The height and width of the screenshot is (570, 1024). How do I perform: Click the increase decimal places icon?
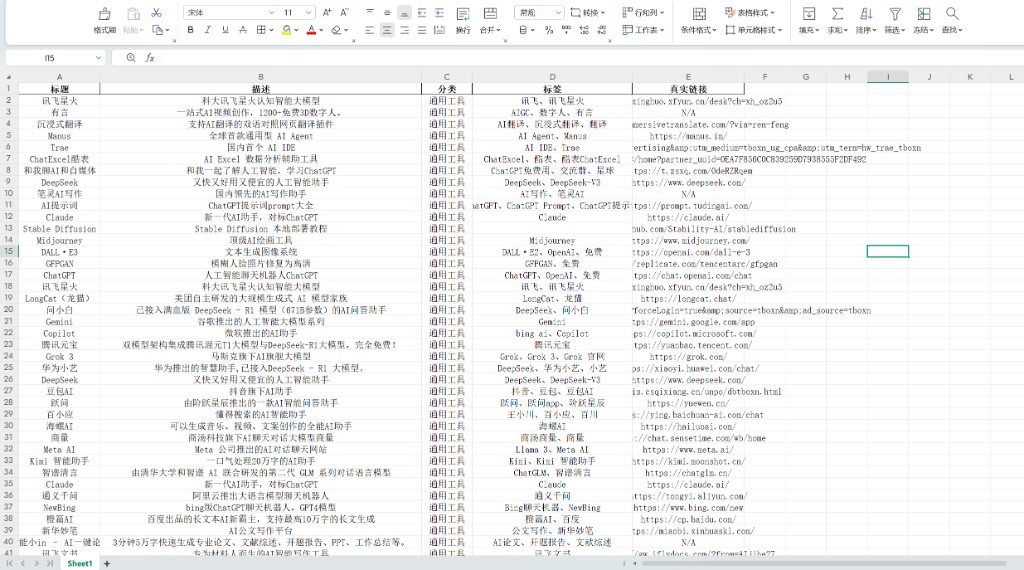584,30
